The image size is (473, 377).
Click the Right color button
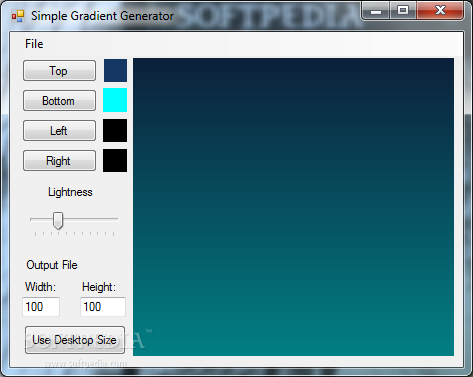coord(59,161)
